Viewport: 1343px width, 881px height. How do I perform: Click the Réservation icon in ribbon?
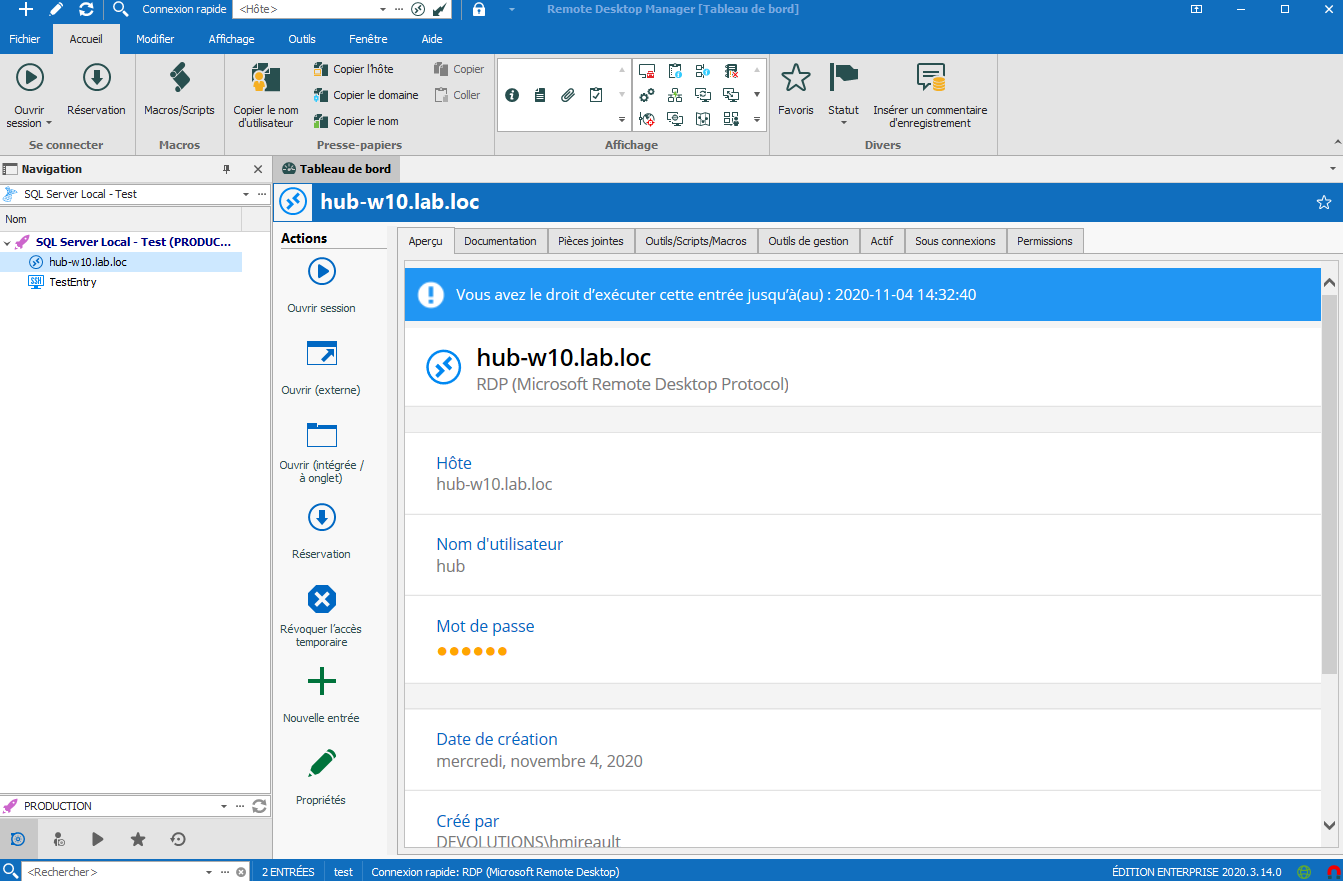pyautogui.click(x=96, y=79)
